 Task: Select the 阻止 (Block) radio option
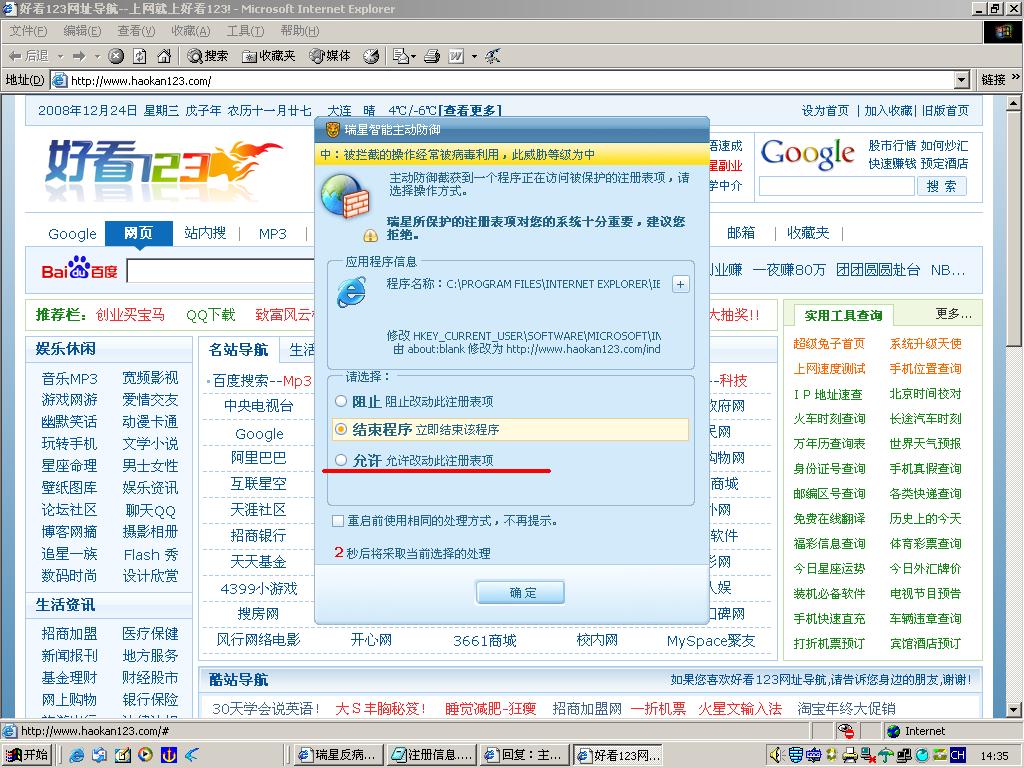click(x=342, y=402)
